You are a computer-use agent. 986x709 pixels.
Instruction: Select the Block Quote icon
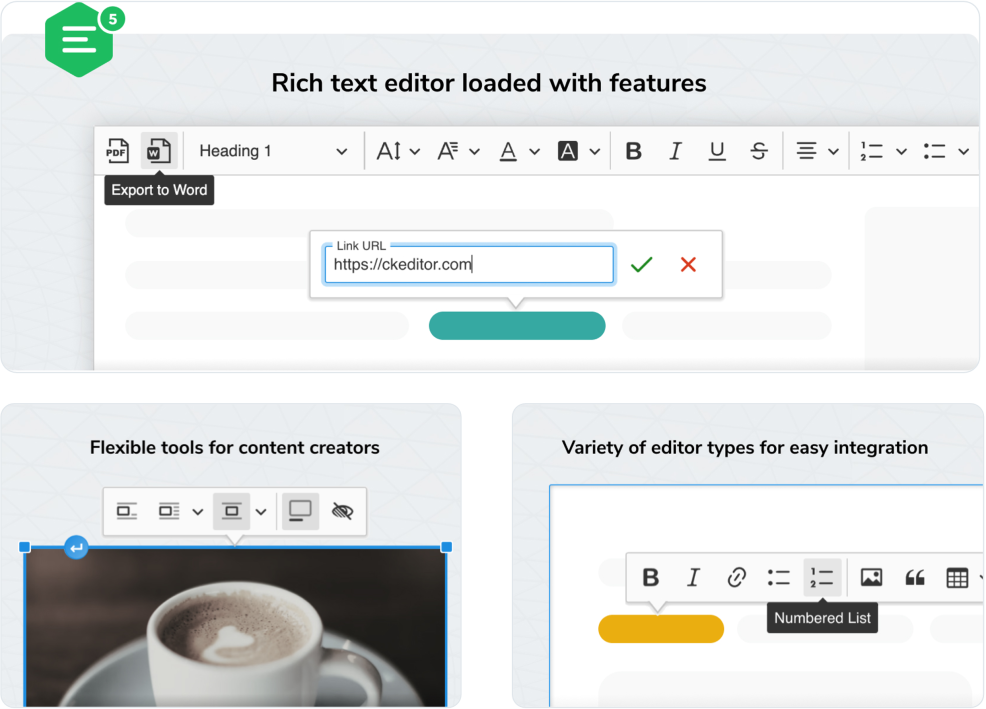click(914, 577)
